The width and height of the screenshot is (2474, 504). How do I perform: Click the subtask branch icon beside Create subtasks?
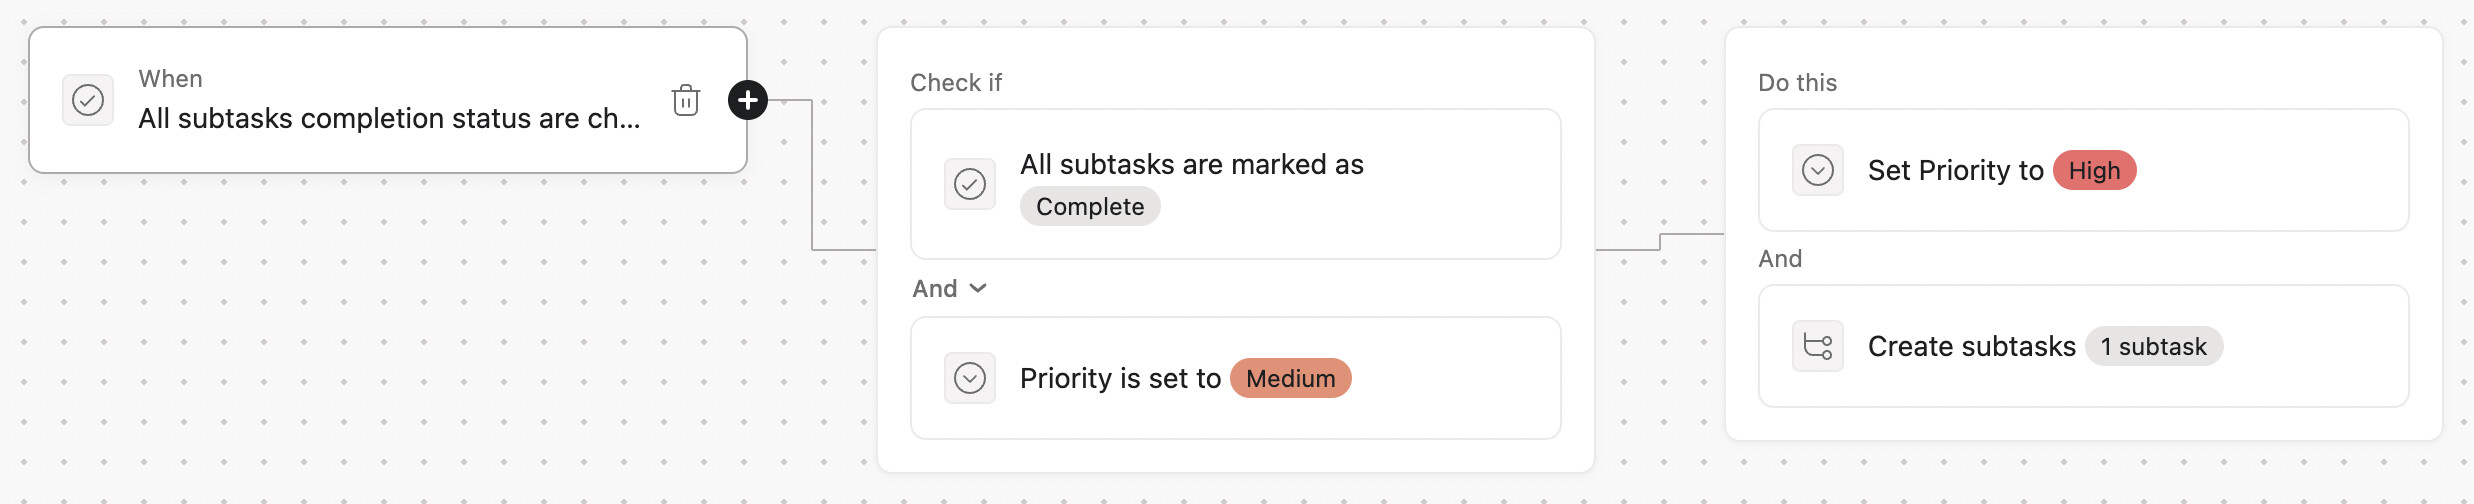click(1818, 346)
